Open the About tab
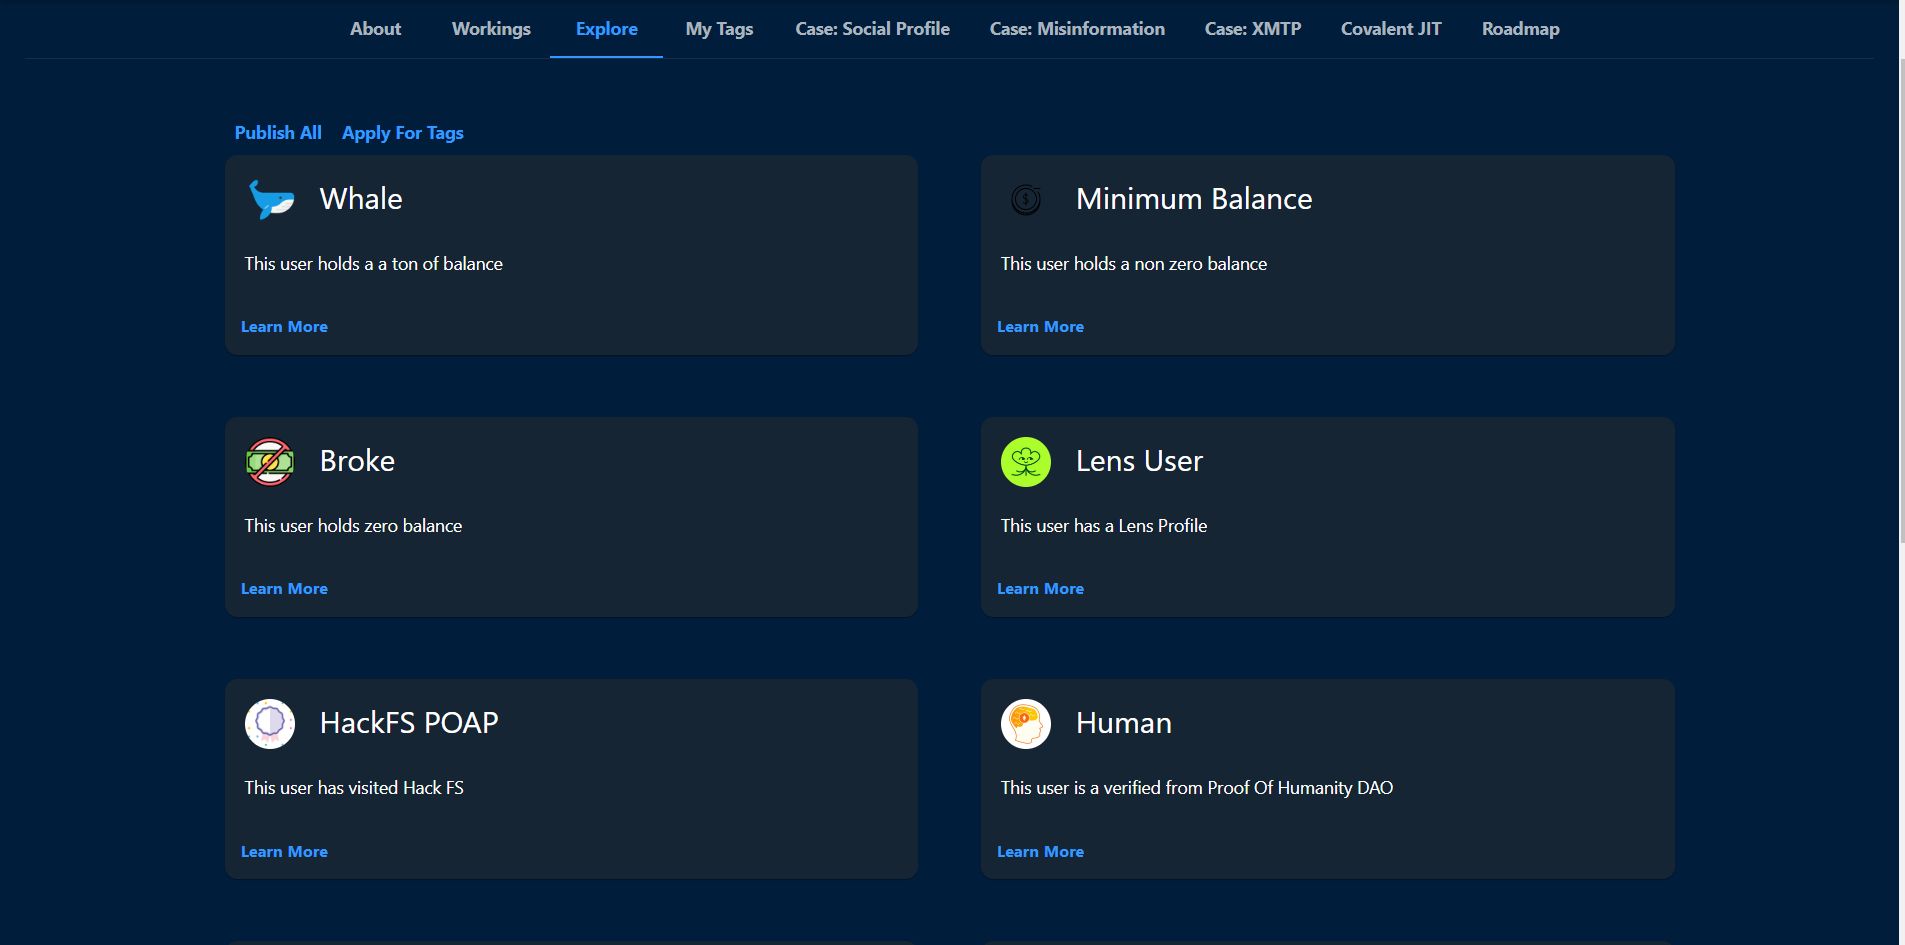This screenshot has width=1905, height=945. tap(375, 29)
